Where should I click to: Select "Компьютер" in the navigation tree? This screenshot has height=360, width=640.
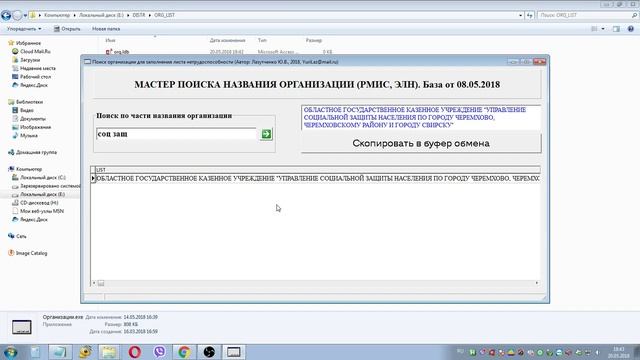click(29, 169)
